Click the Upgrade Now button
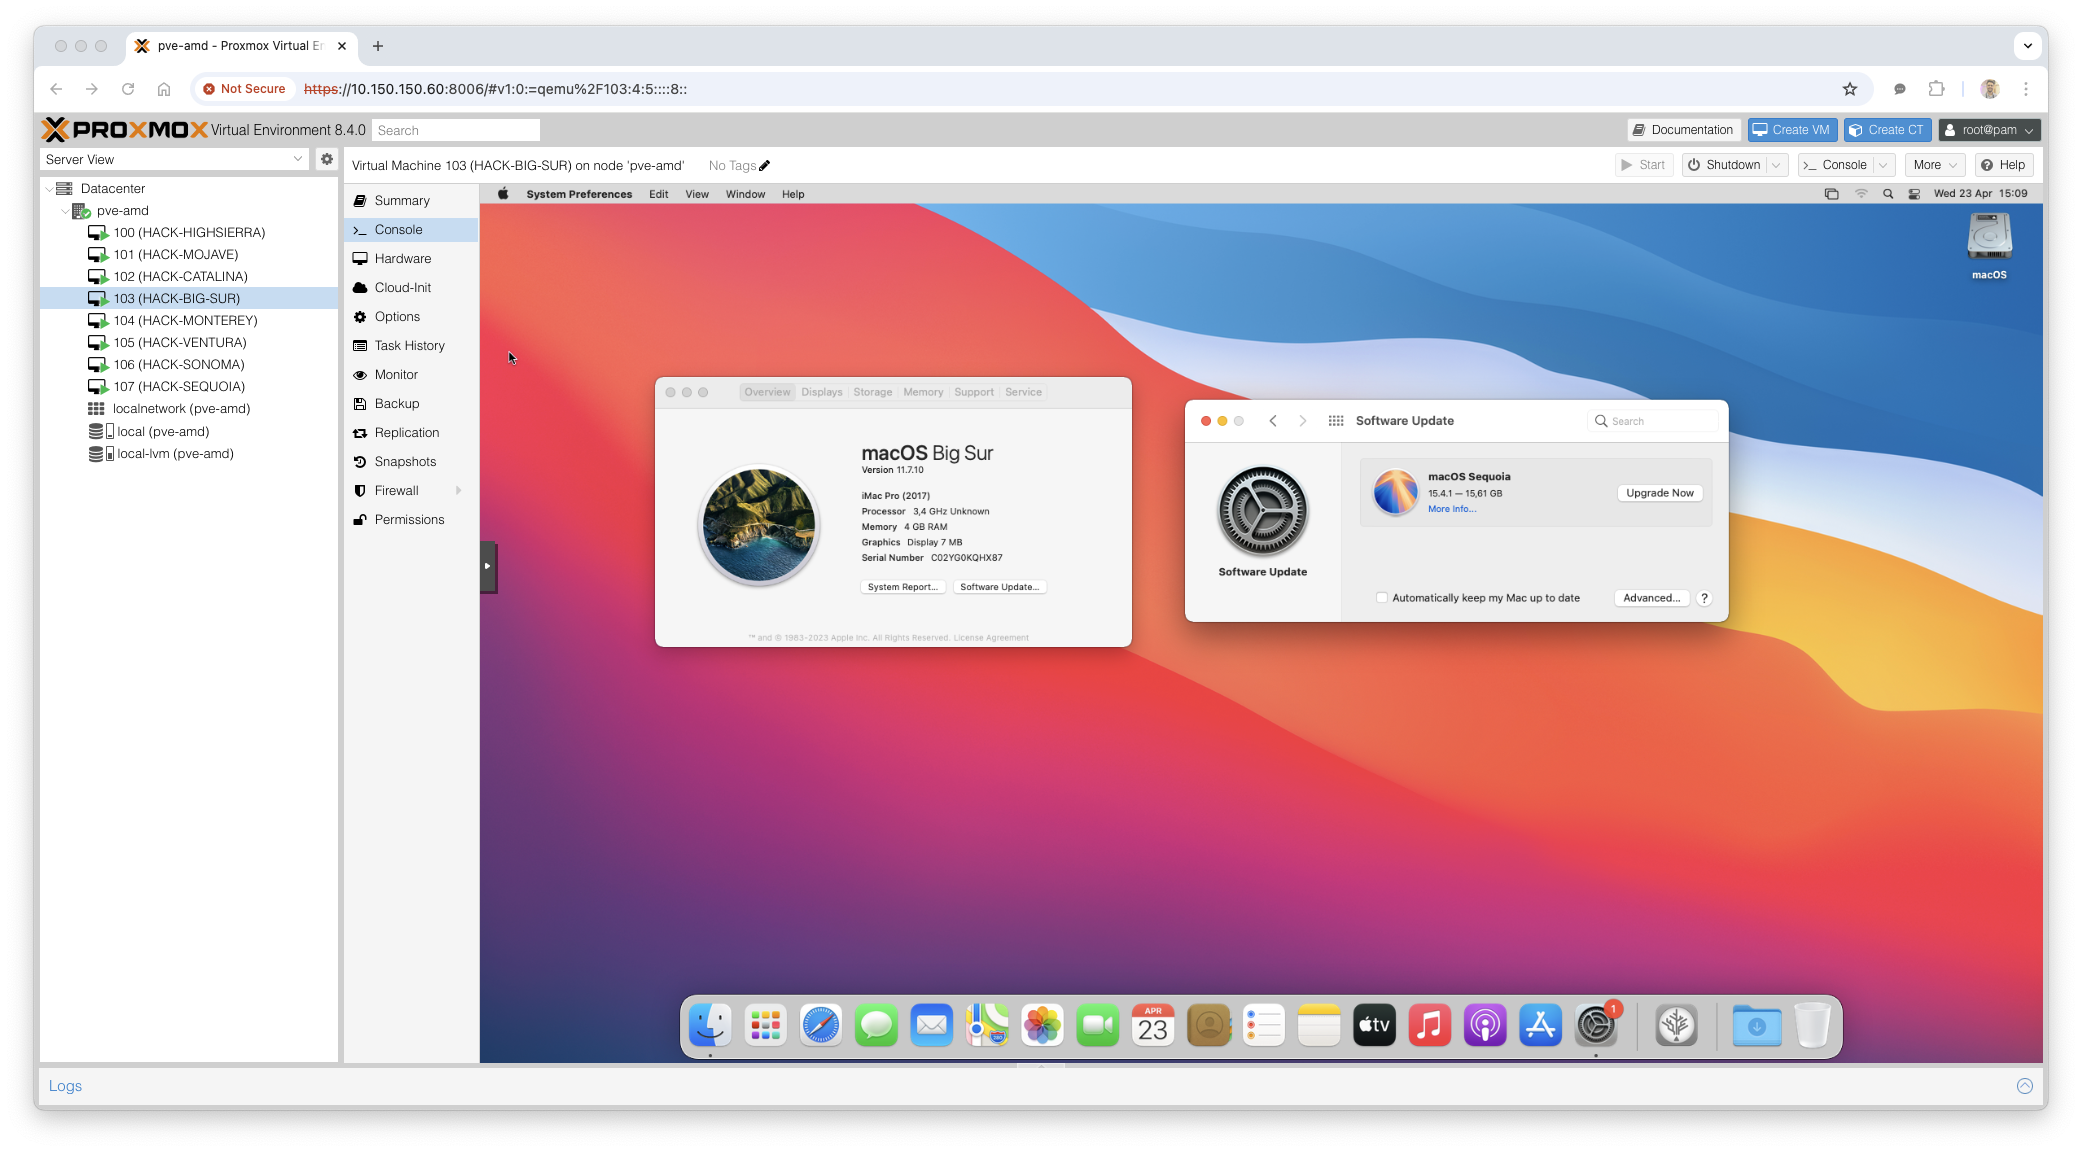Image resolution: width=2082 pixels, height=1152 pixels. click(x=1659, y=493)
